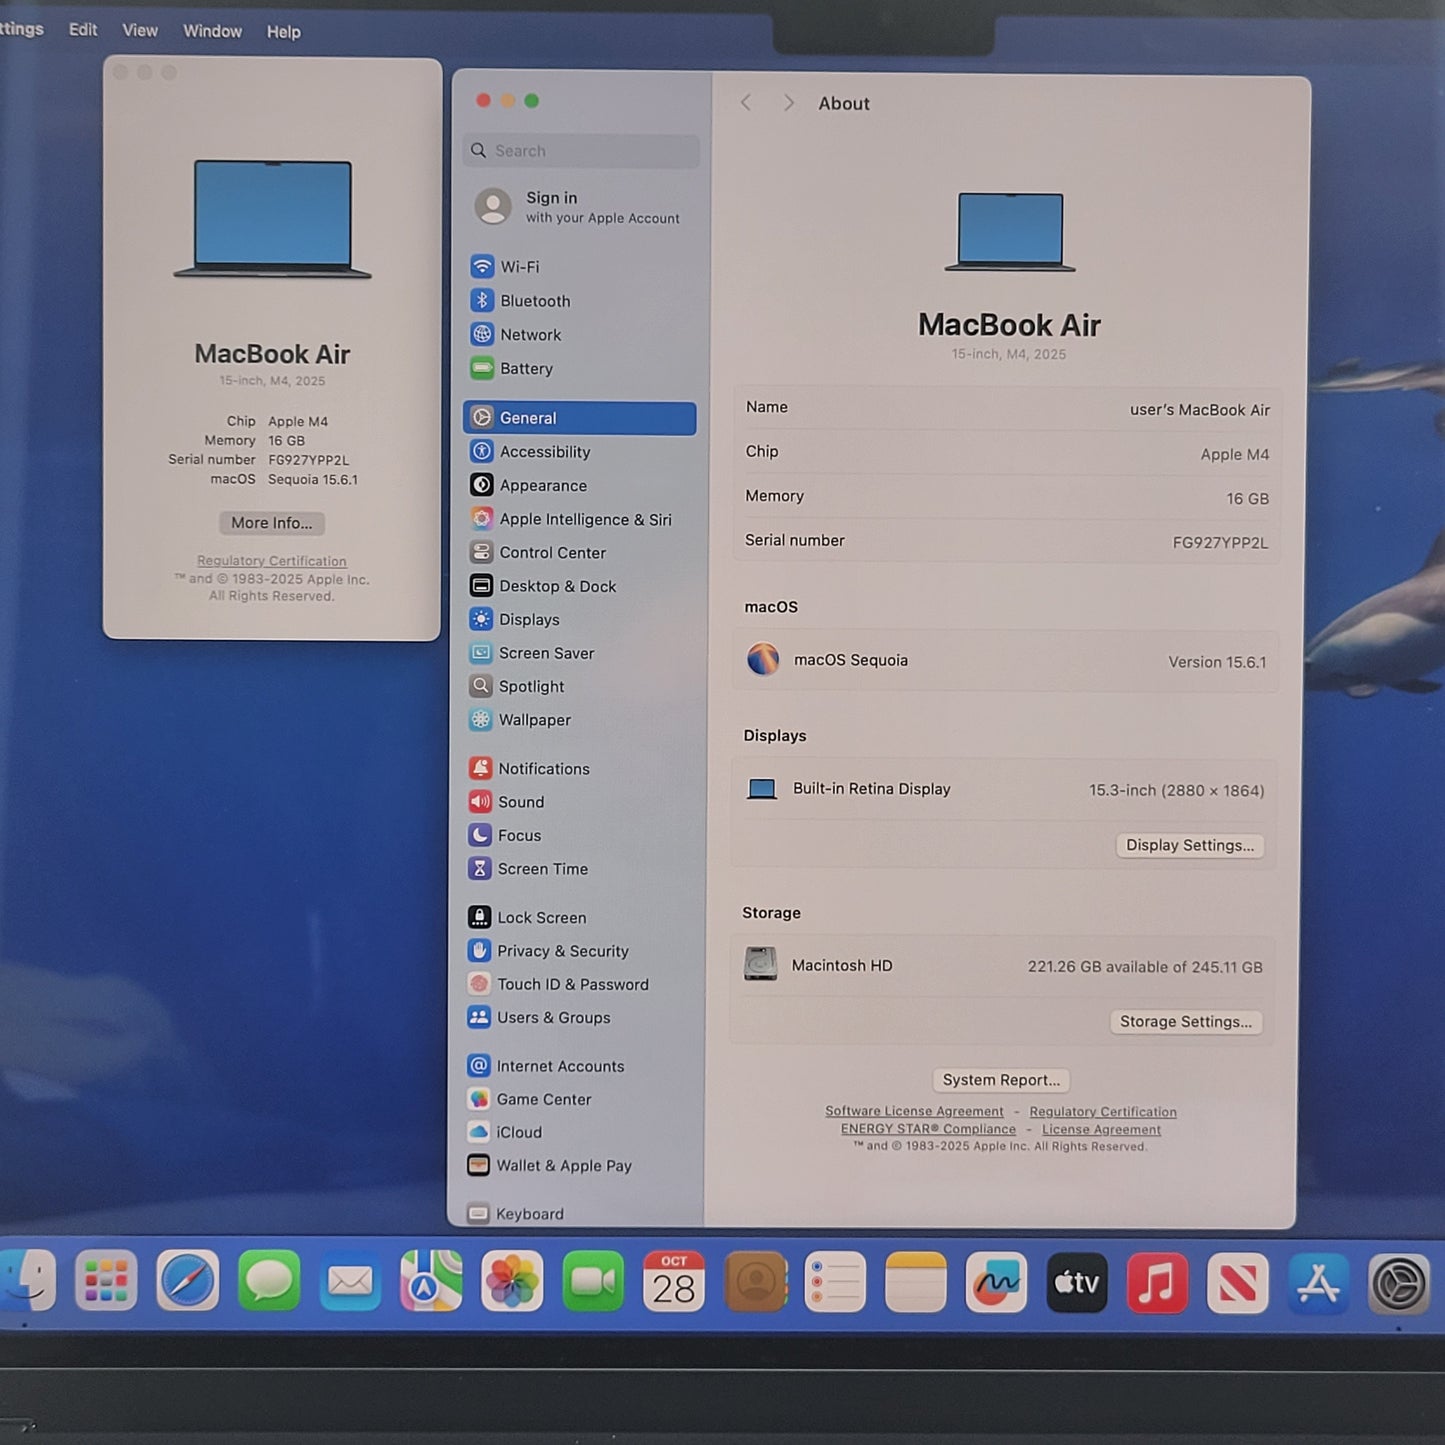Open the Window menu

click(x=211, y=31)
